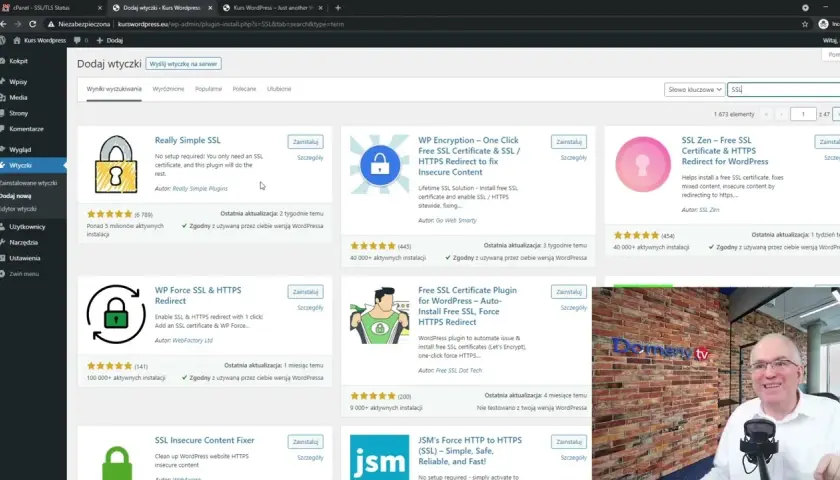
Task: Open Użytkownicy users menu
Action: pos(27,227)
